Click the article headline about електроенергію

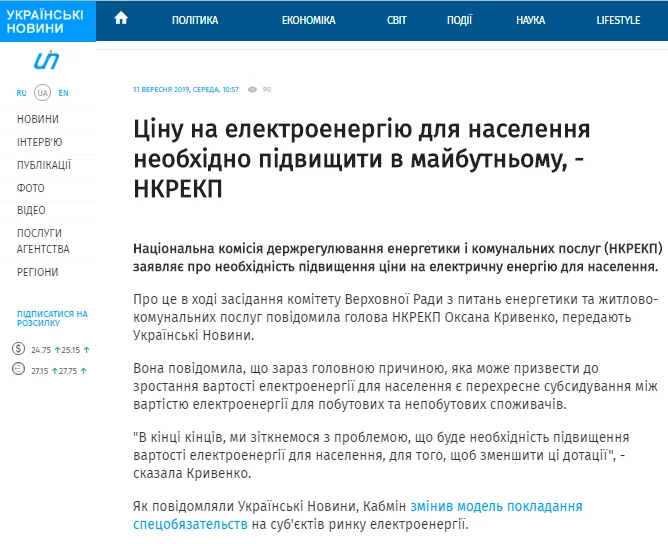(362, 158)
